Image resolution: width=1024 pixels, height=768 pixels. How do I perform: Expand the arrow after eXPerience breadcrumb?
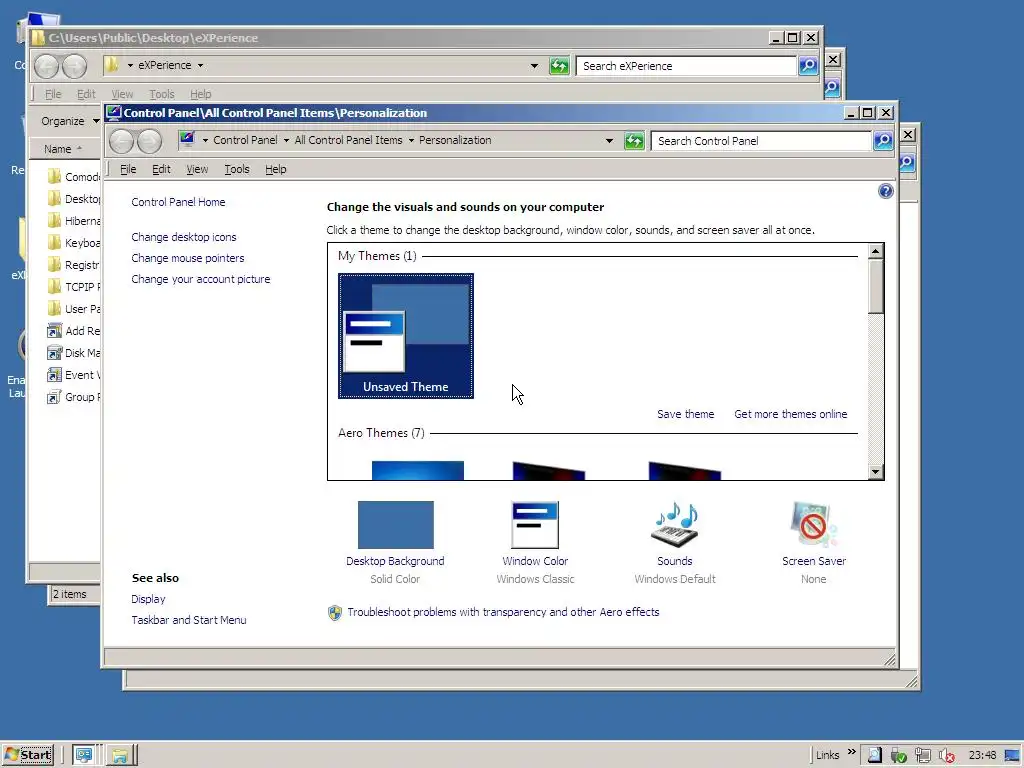(200, 65)
